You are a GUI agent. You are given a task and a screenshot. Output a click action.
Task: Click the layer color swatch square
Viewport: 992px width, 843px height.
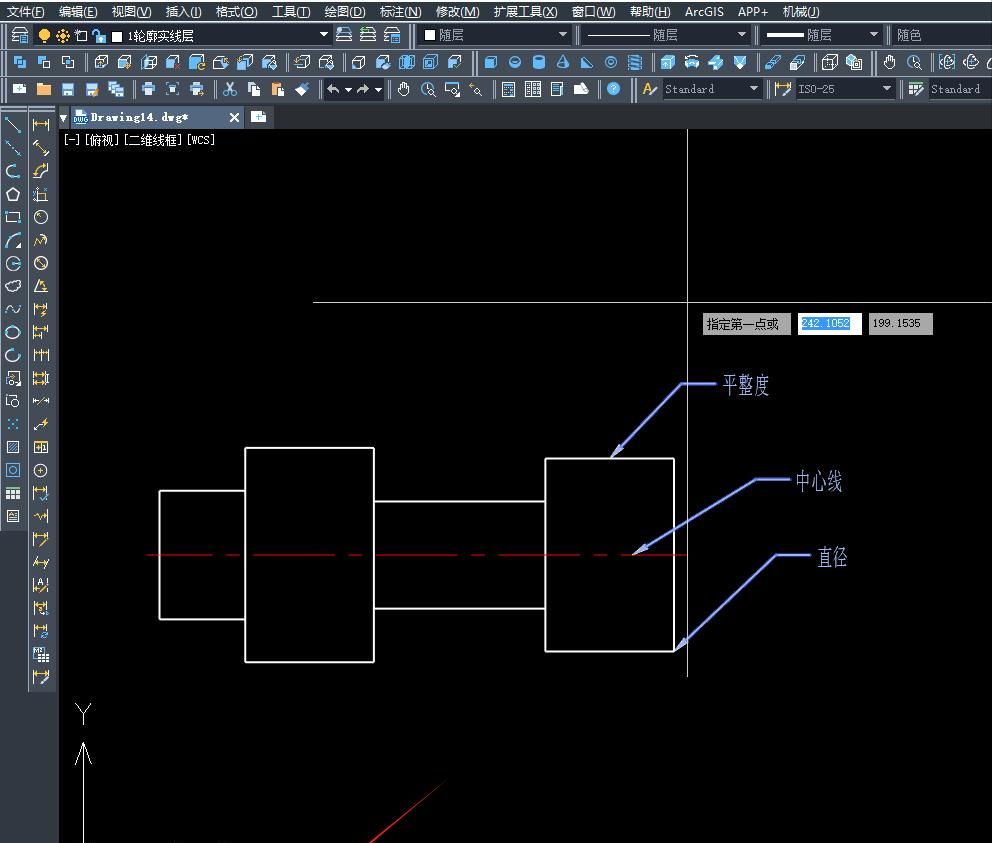click(x=117, y=35)
